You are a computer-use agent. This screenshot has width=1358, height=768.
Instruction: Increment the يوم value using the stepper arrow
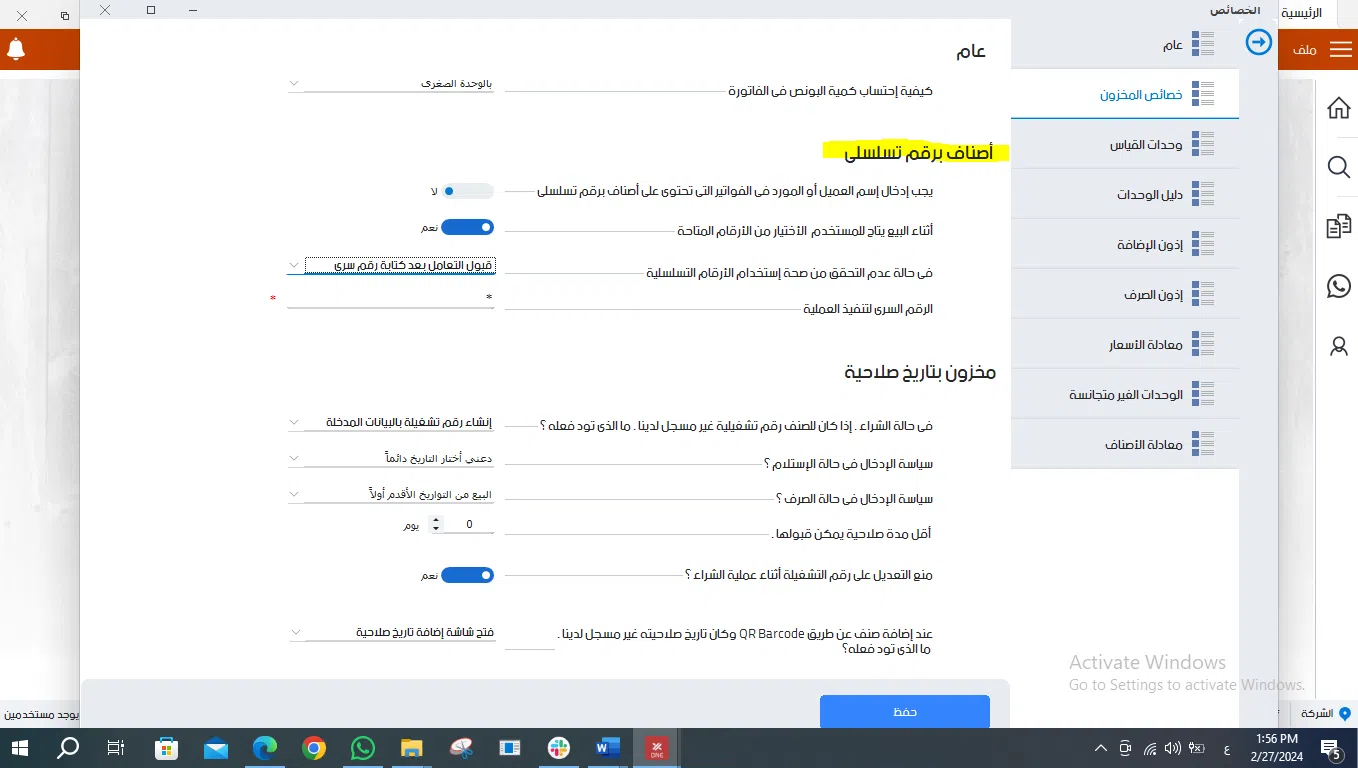click(x=435, y=518)
